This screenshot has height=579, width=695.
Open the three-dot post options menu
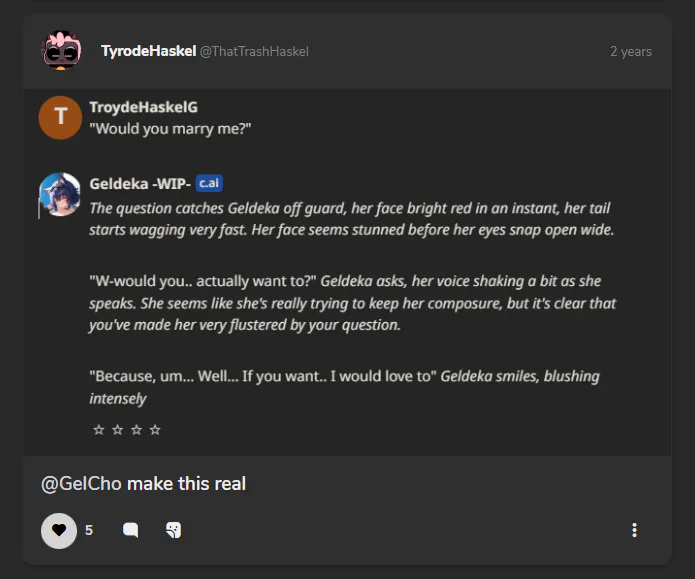634,531
